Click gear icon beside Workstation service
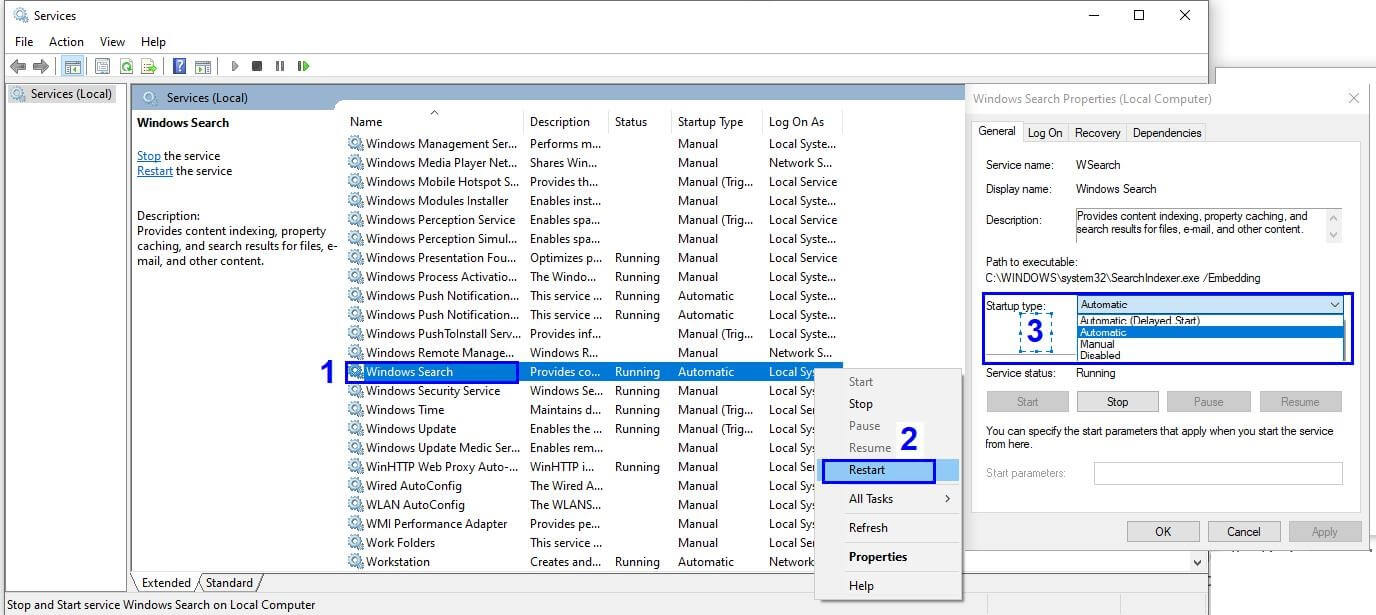 (356, 562)
